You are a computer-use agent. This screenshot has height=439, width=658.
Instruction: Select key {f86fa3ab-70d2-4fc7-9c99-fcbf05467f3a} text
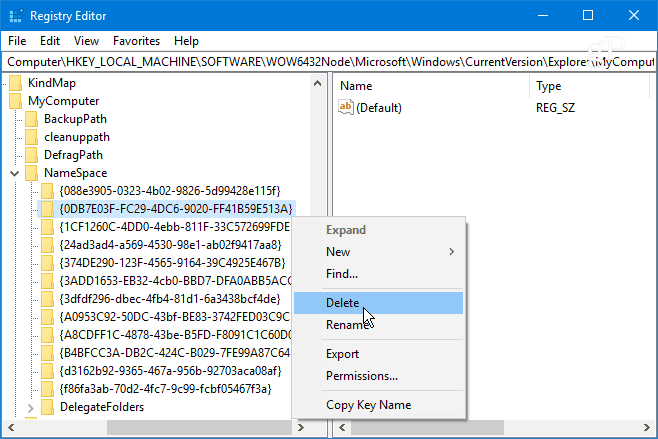(x=166, y=389)
